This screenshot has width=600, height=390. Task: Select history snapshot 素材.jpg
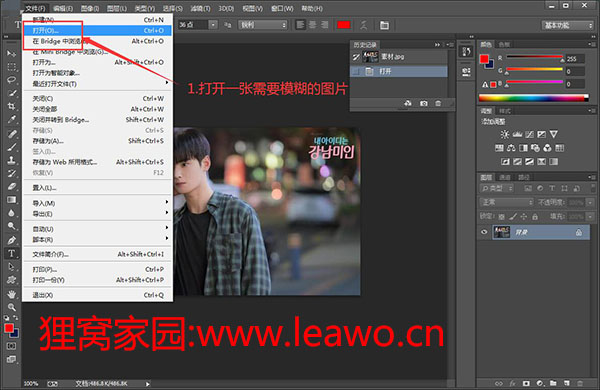(x=399, y=57)
